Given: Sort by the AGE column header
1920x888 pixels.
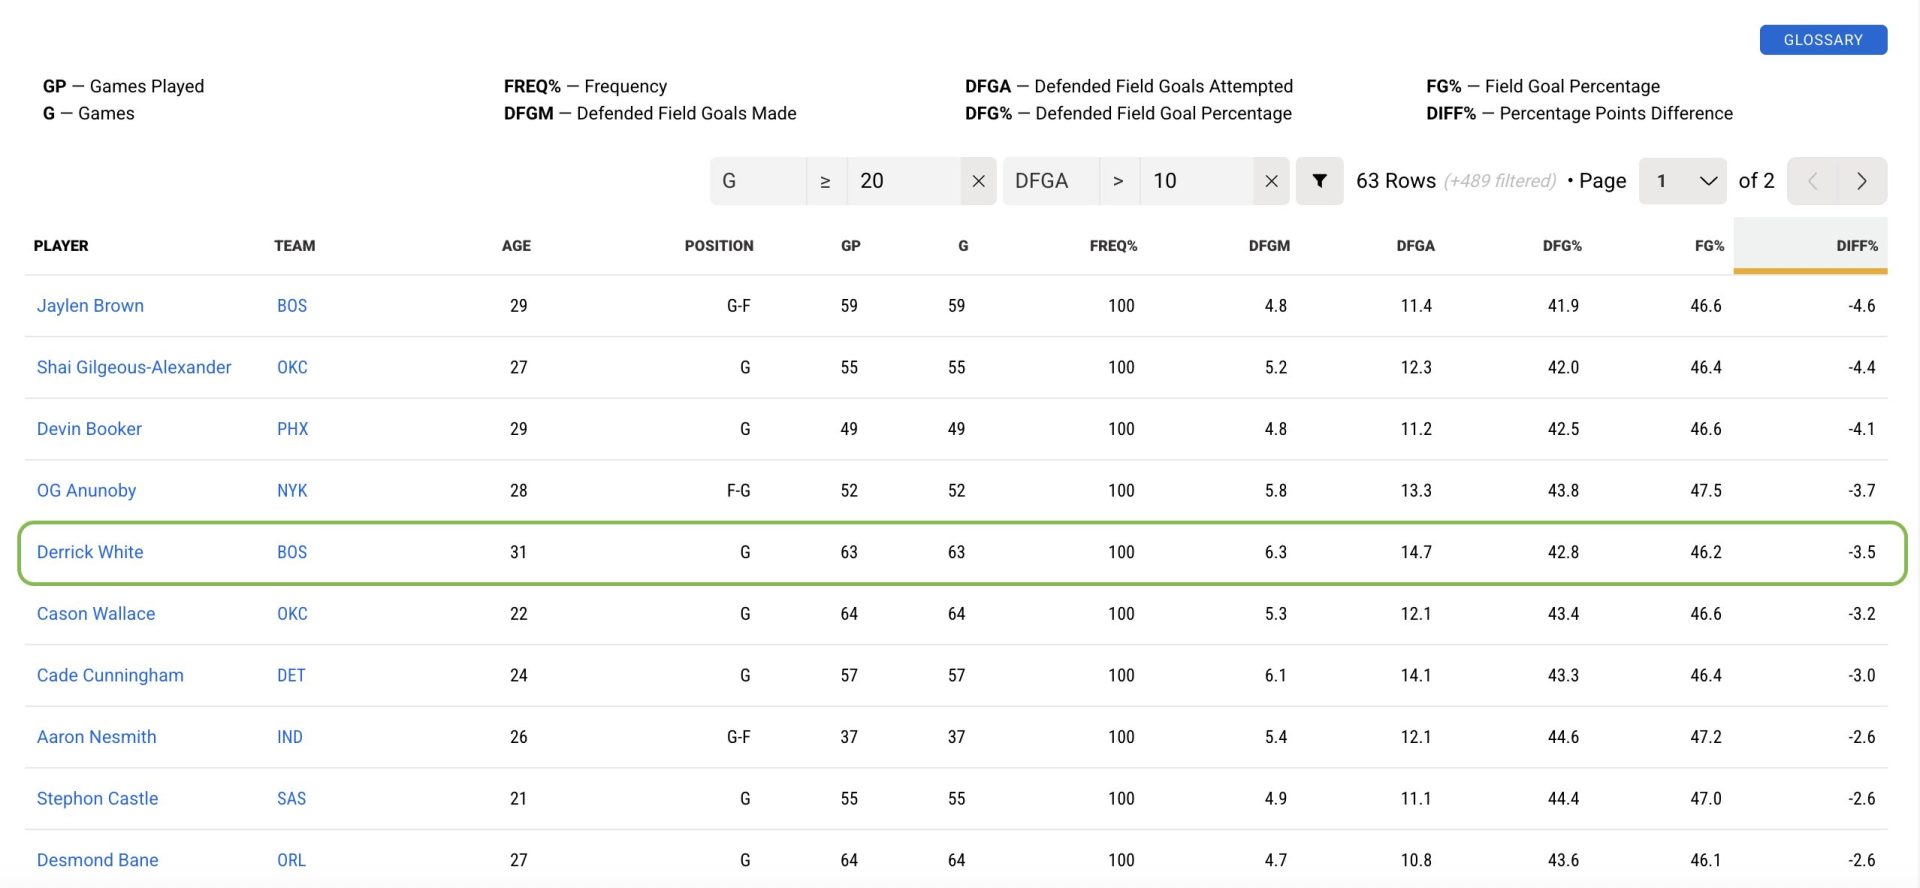Looking at the screenshot, I should pos(516,246).
